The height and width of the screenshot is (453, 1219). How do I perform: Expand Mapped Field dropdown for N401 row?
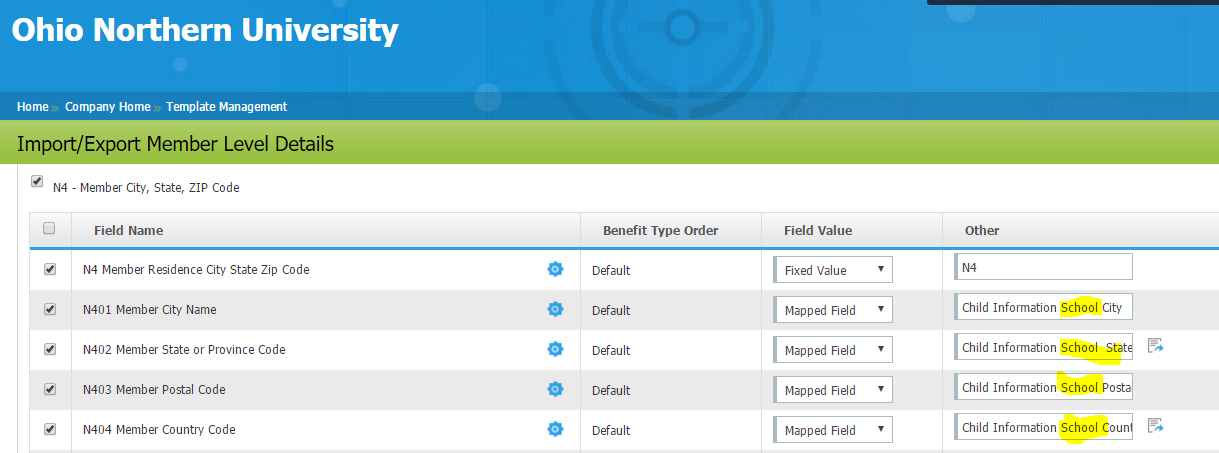[x=832, y=310]
